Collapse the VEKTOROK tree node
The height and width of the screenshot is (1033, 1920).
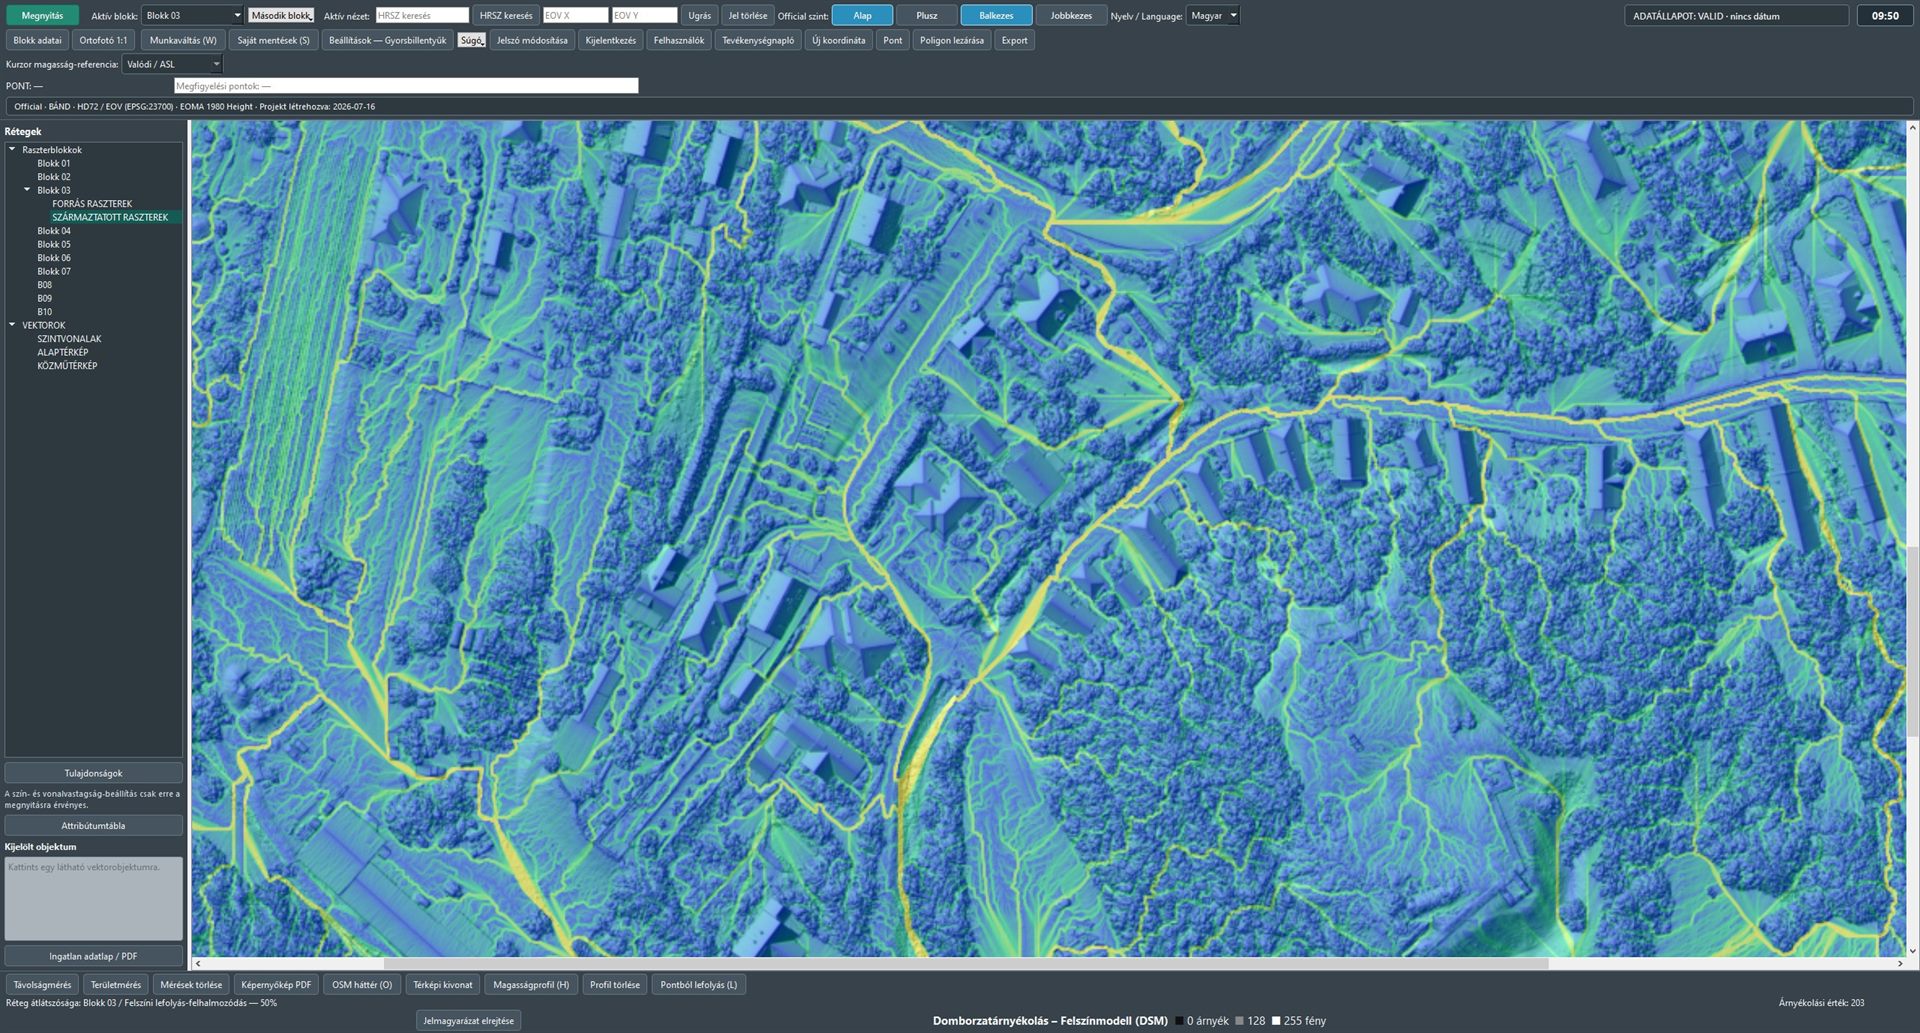coord(13,325)
